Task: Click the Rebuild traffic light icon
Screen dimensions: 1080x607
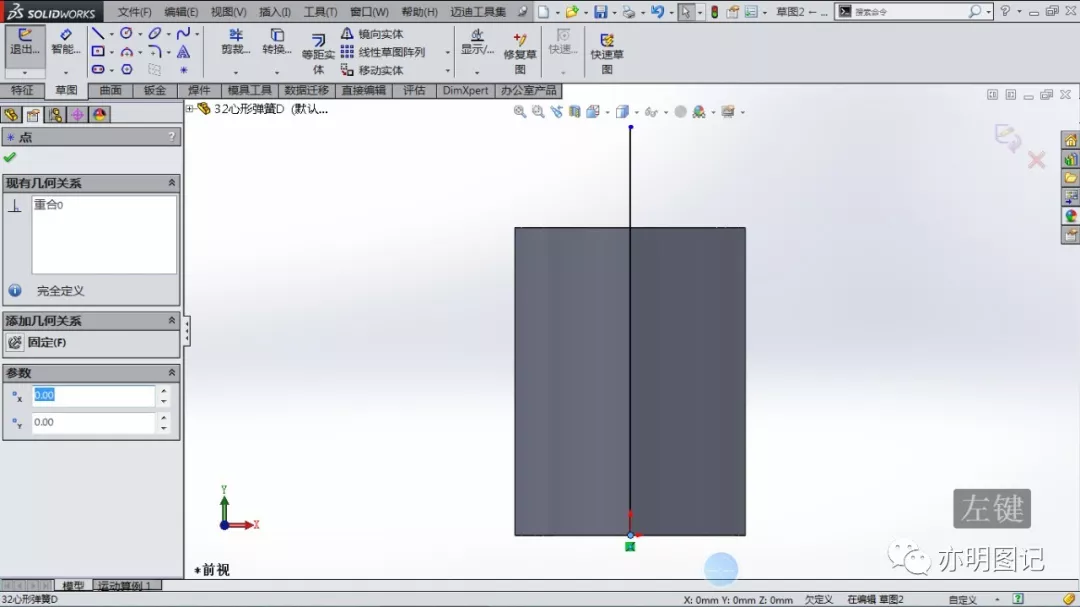Action: (x=714, y=12)
